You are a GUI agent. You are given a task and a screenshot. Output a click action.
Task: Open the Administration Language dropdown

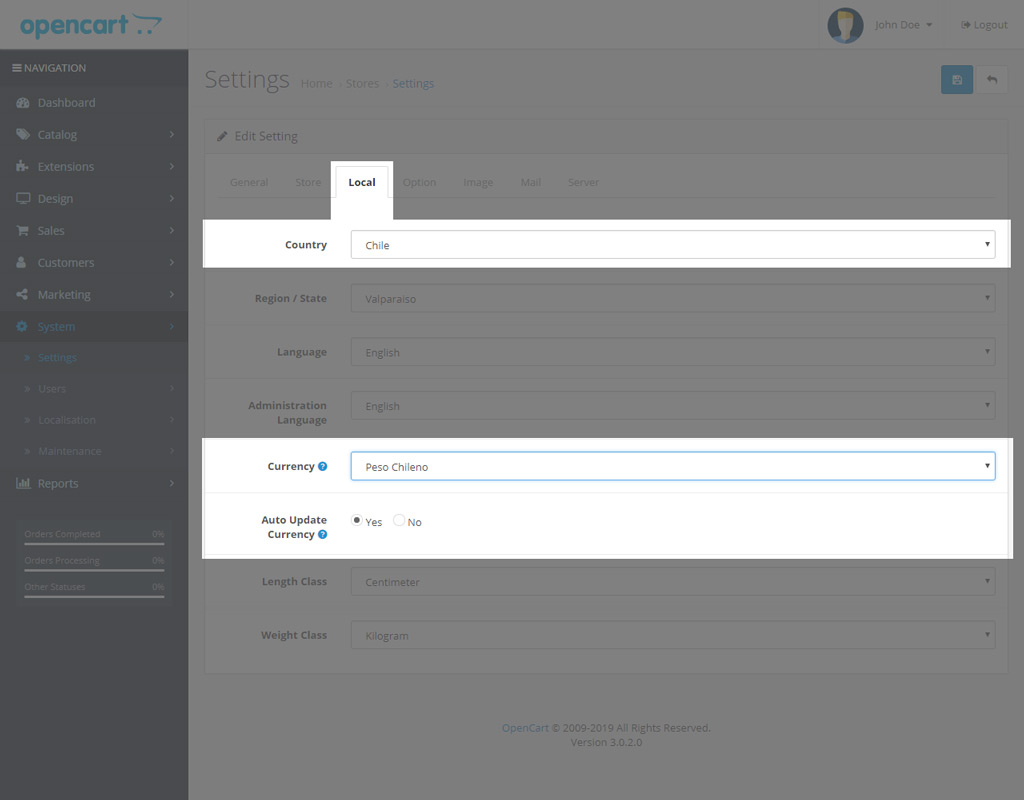[x=673, y=406]
